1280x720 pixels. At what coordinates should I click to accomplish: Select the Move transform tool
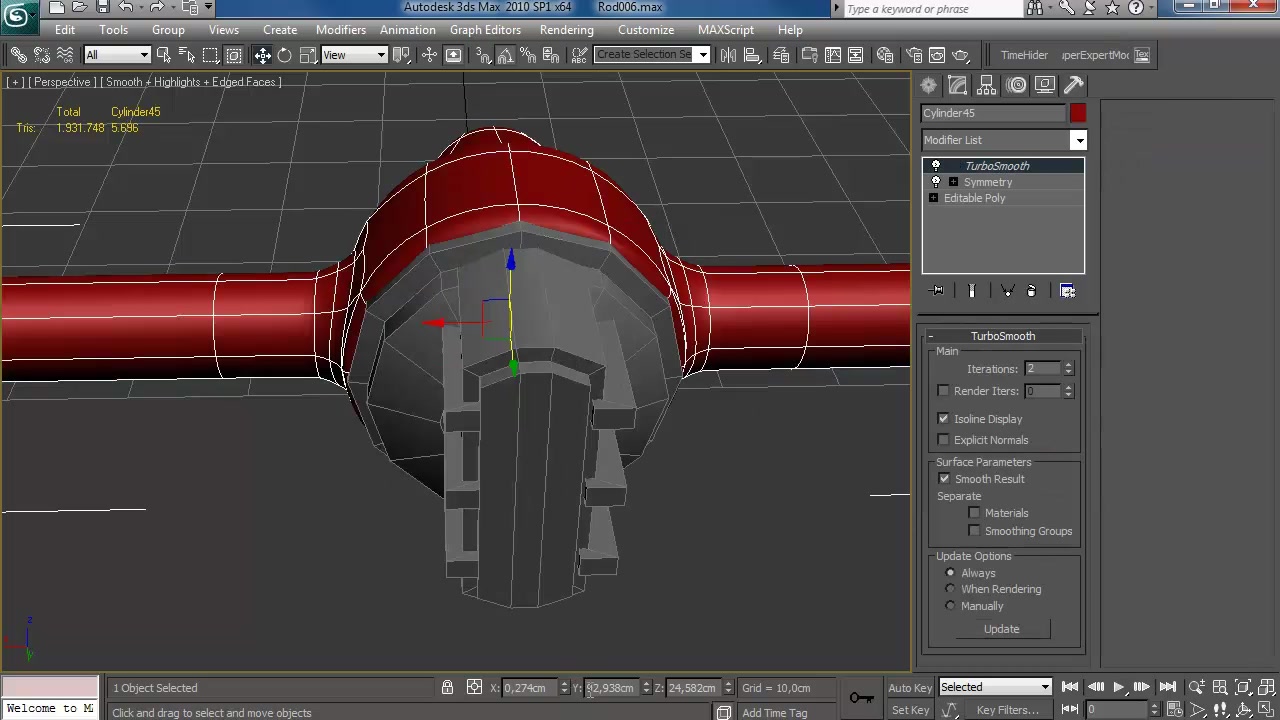click(262, 56)
